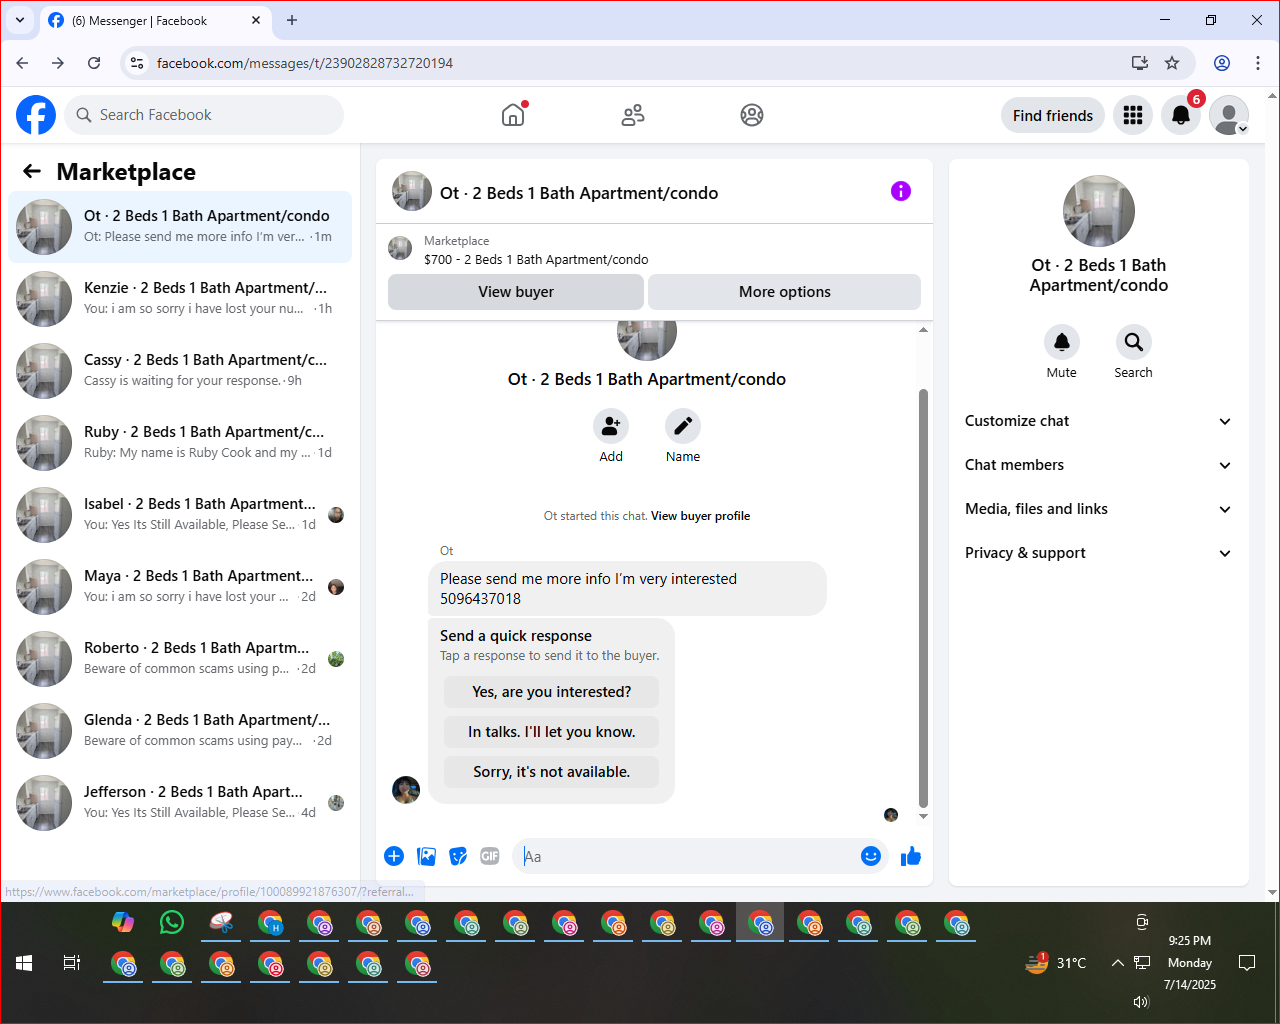1280x1024 pixels.
Task: Send 'In talks. I'll let you know.' response
Action: coord(551,732)
